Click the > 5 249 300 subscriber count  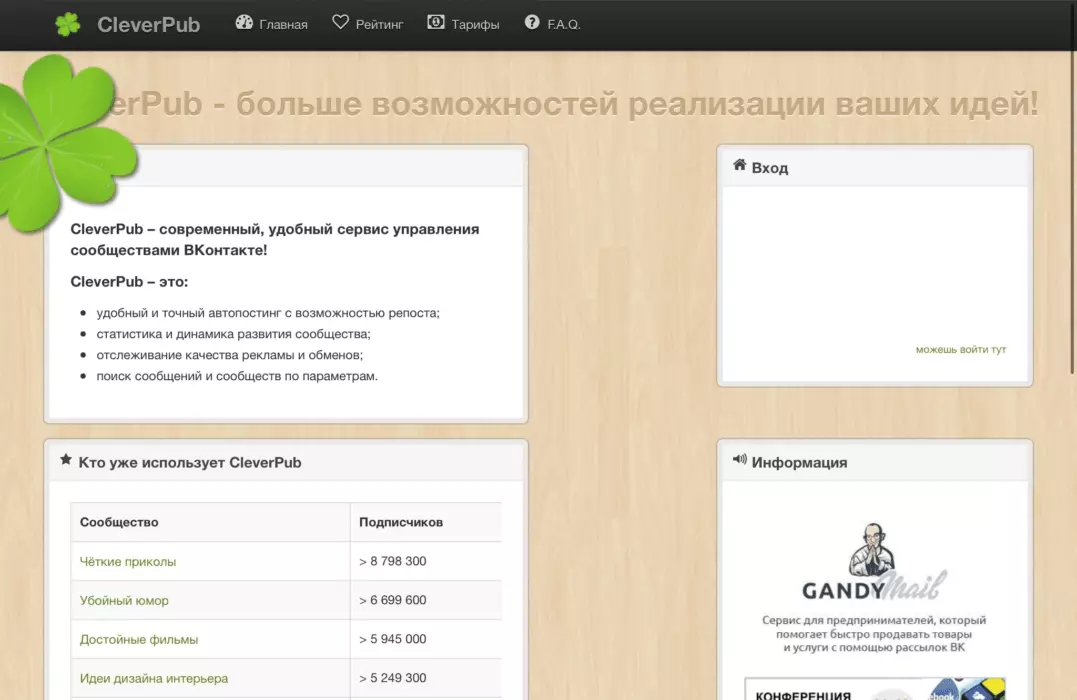coord(392,678)
